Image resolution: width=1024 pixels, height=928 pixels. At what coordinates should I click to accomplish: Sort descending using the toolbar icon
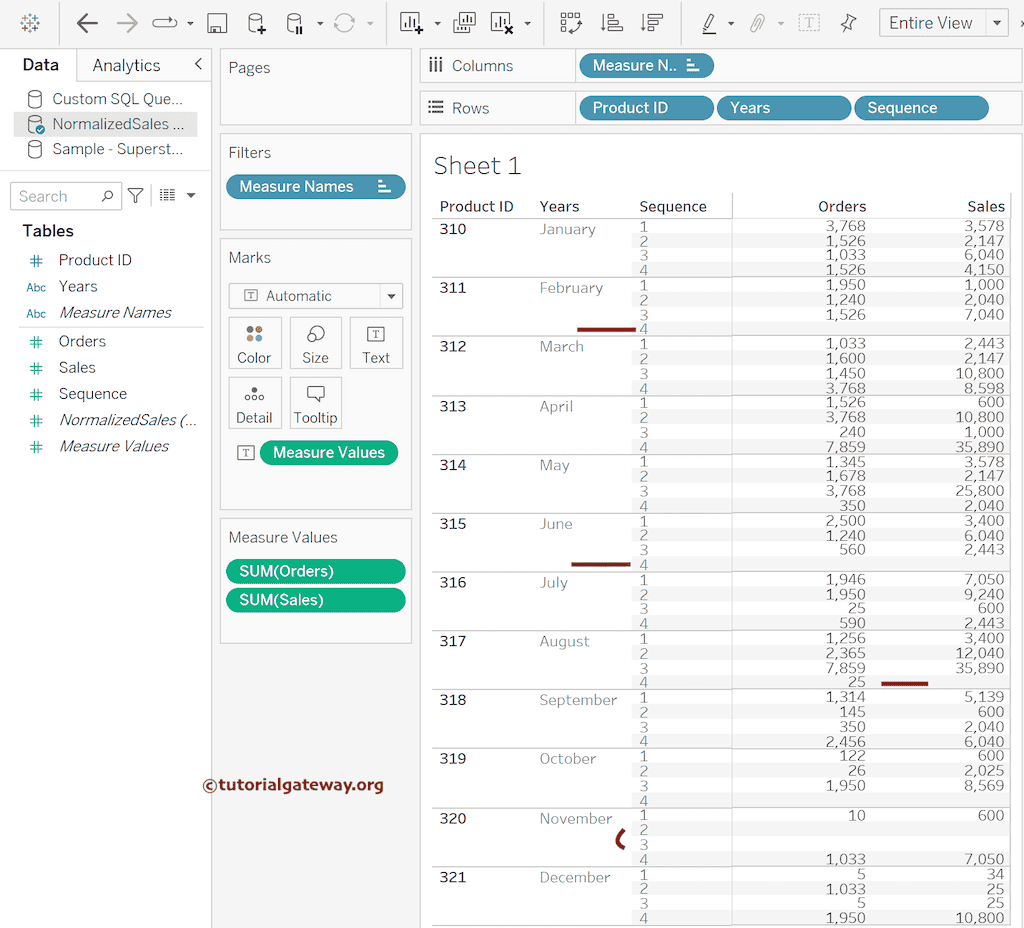(x=652, y=23)
